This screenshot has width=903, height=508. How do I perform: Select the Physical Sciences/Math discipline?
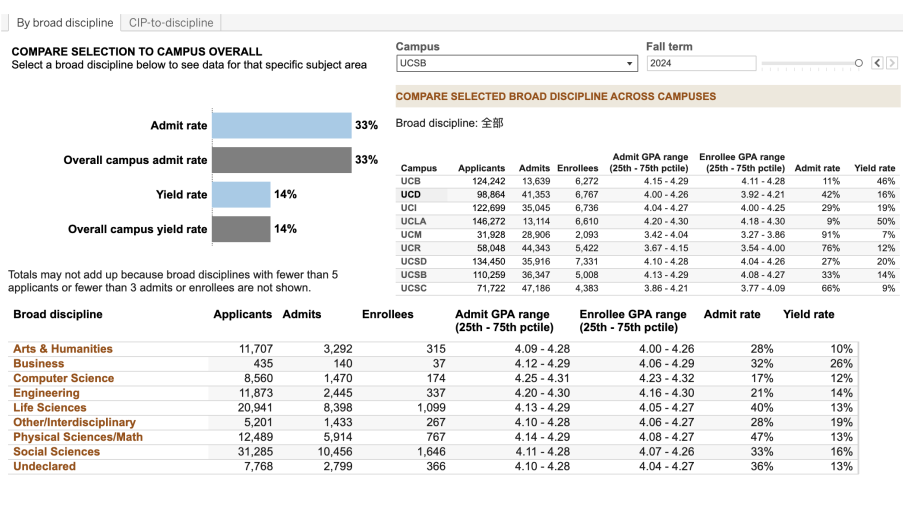tap(78, 437)
